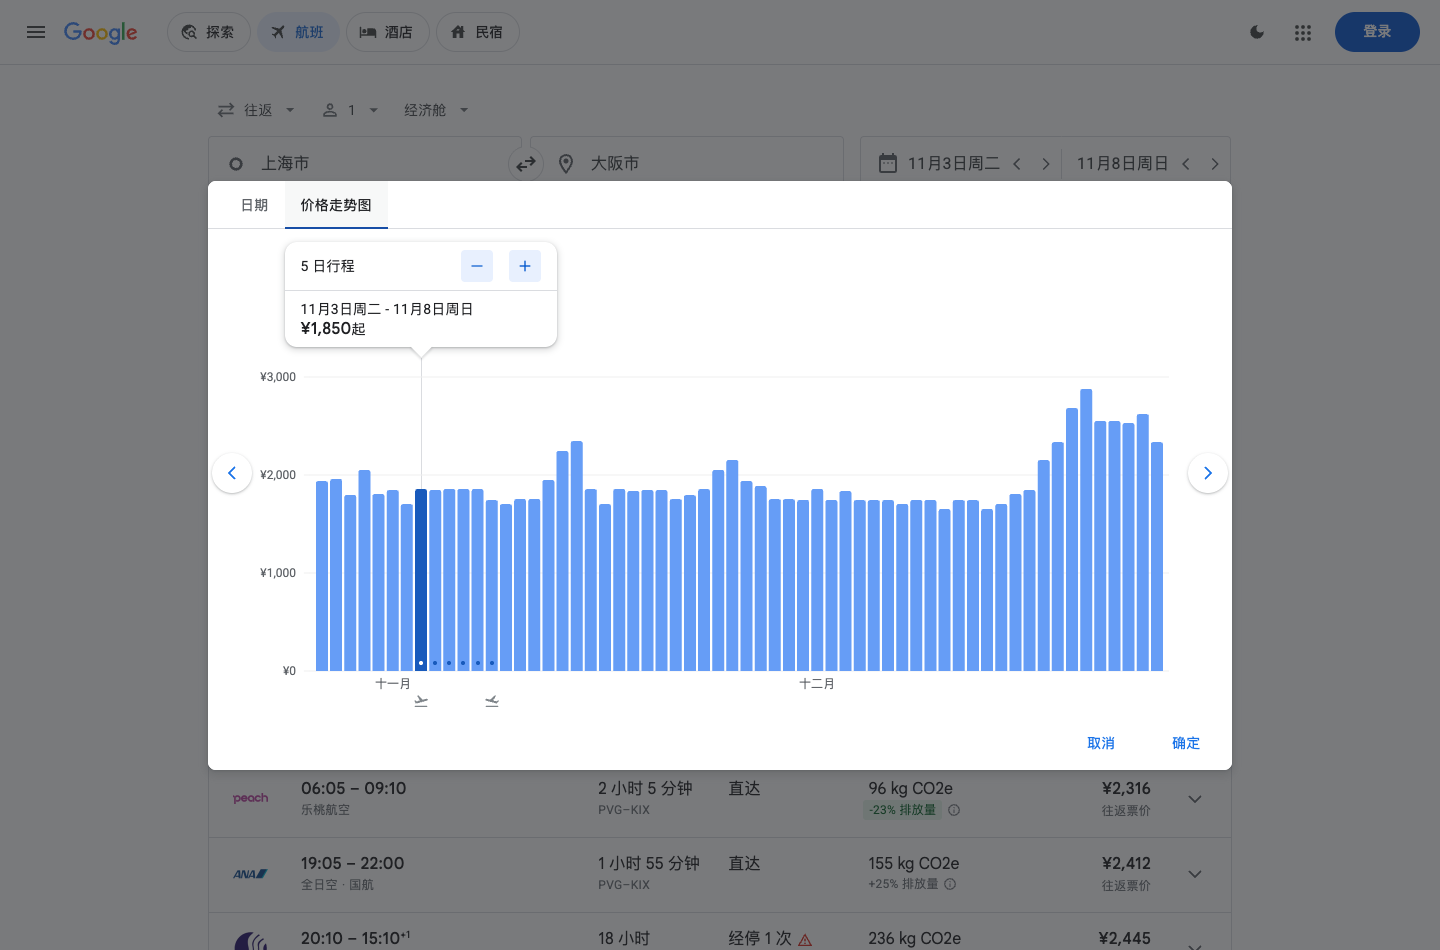Open the 经济舱 cabin class dropdown
This screenshot has height=950, width=1440.
click(x=436, y=110)
